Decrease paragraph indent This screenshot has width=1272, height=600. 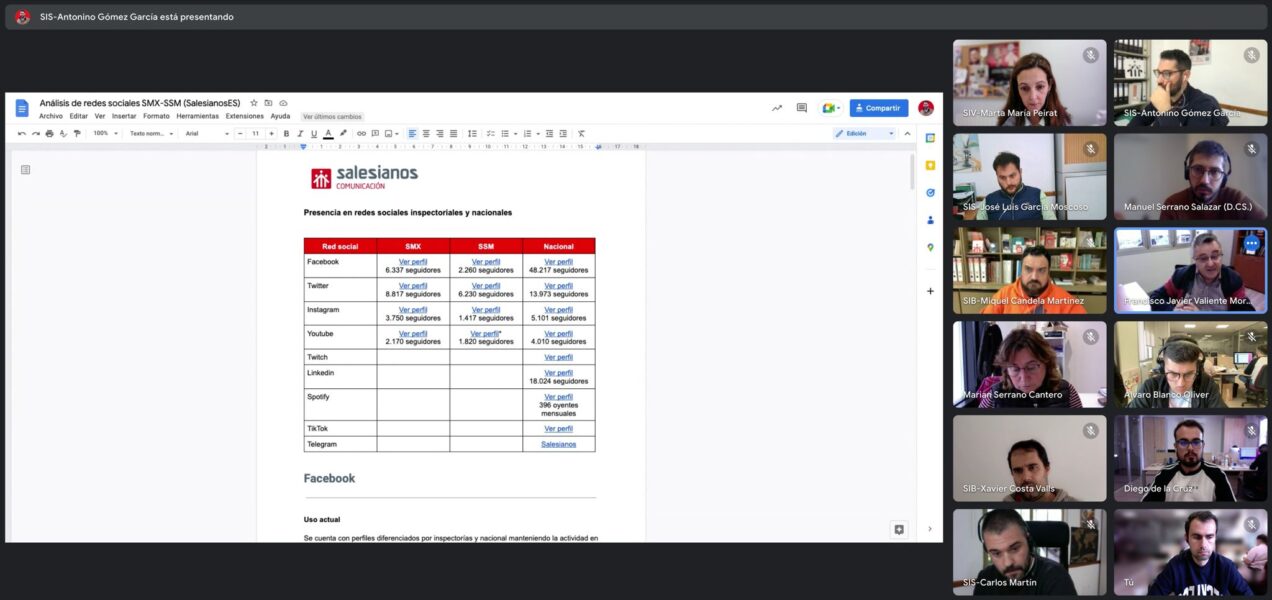pyautogui.click(x=549, y=133)
